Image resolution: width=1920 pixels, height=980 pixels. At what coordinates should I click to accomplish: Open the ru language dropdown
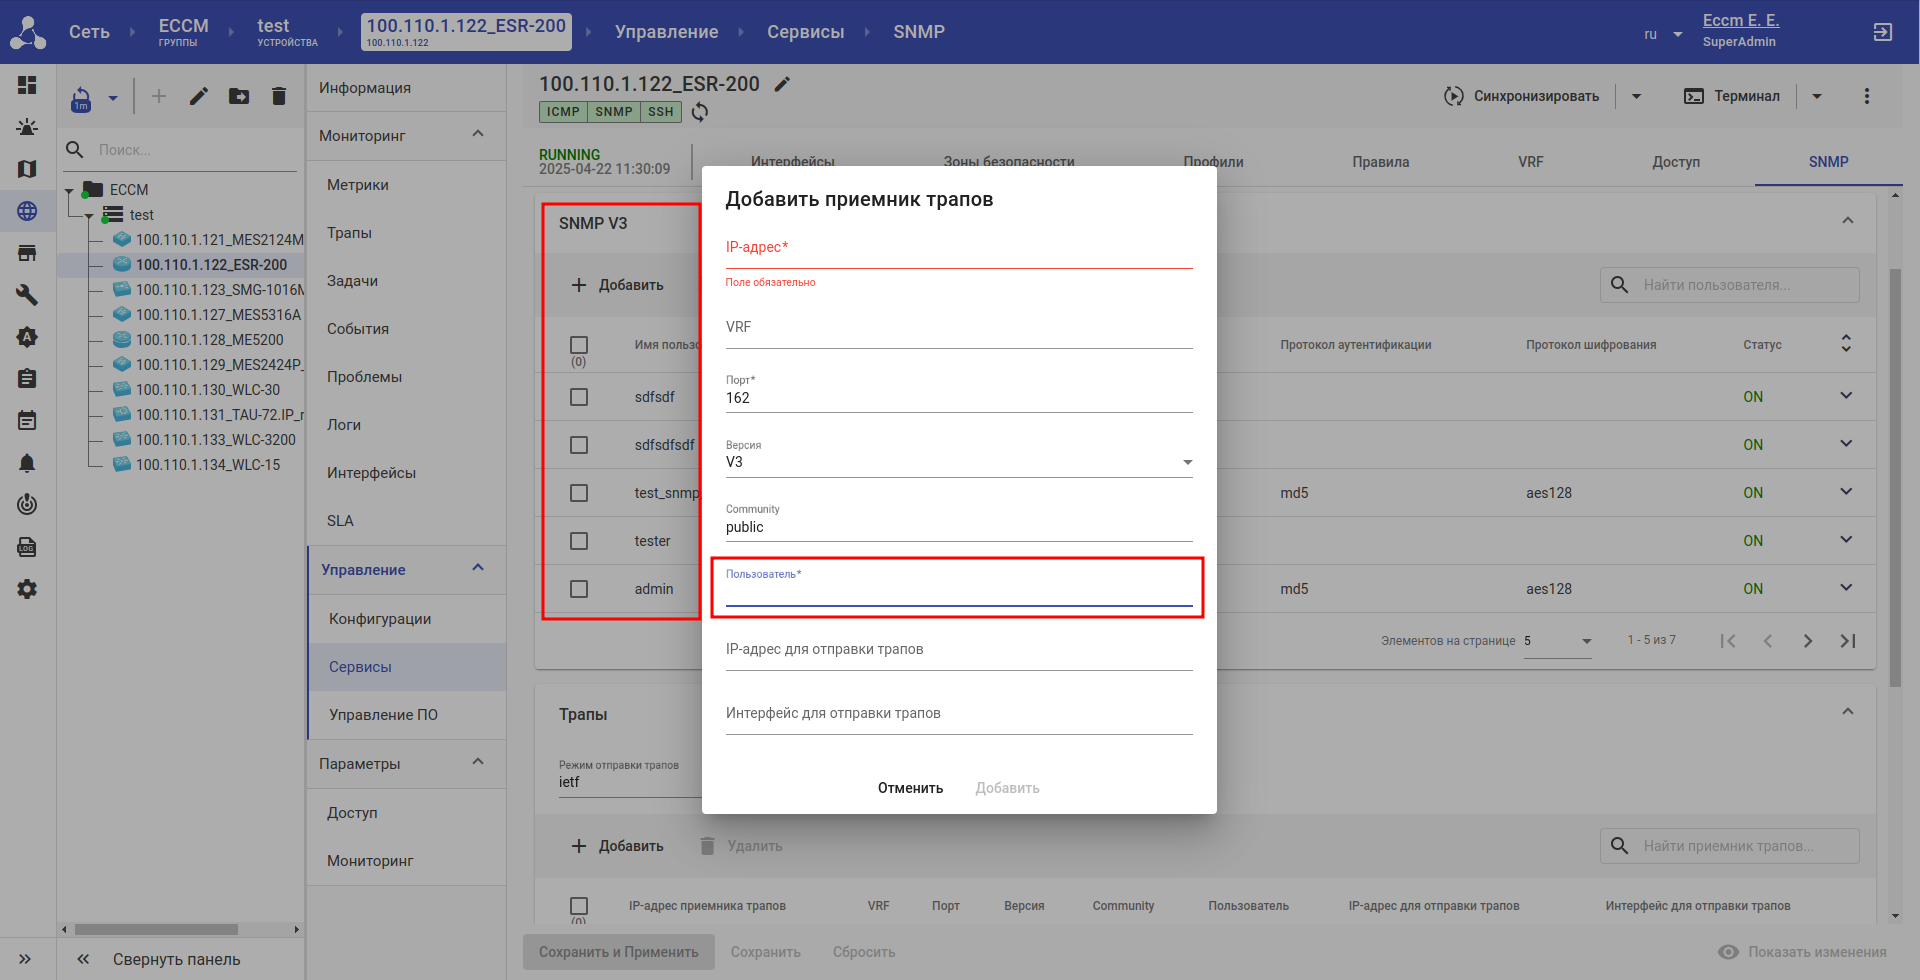pos(1663,34)
